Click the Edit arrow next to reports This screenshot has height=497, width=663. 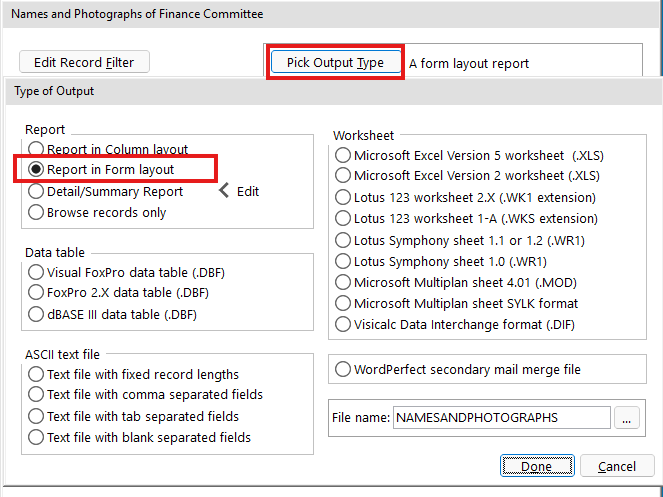238,191
